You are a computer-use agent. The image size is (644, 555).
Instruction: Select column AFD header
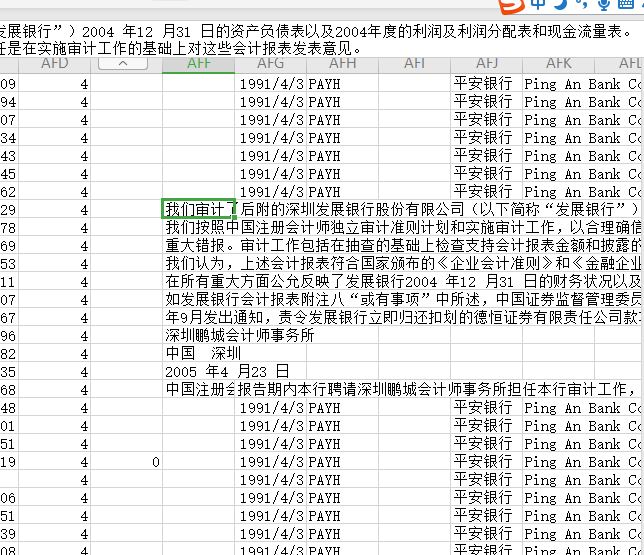click(55, 64)
